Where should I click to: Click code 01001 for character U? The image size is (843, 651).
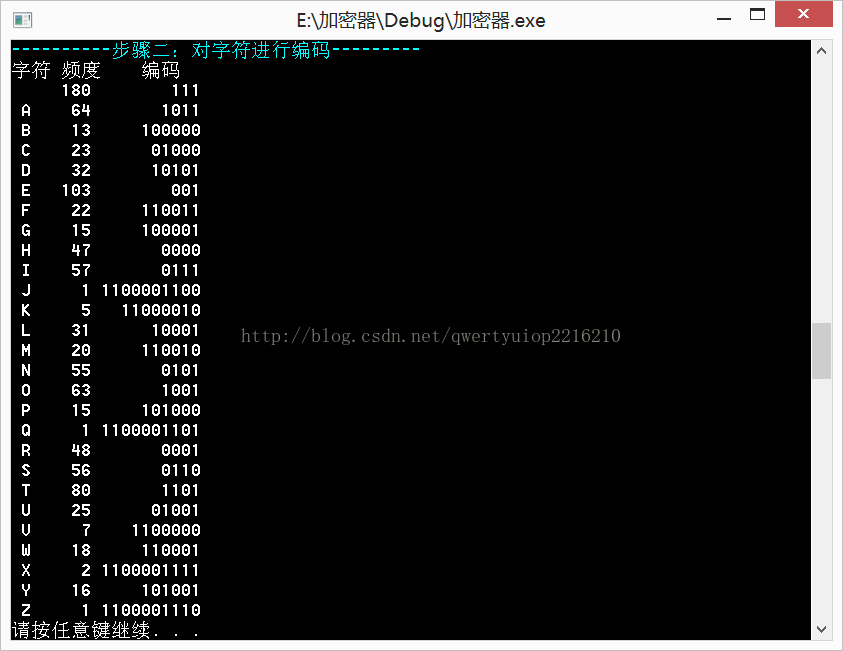click(x=175, y=510)
